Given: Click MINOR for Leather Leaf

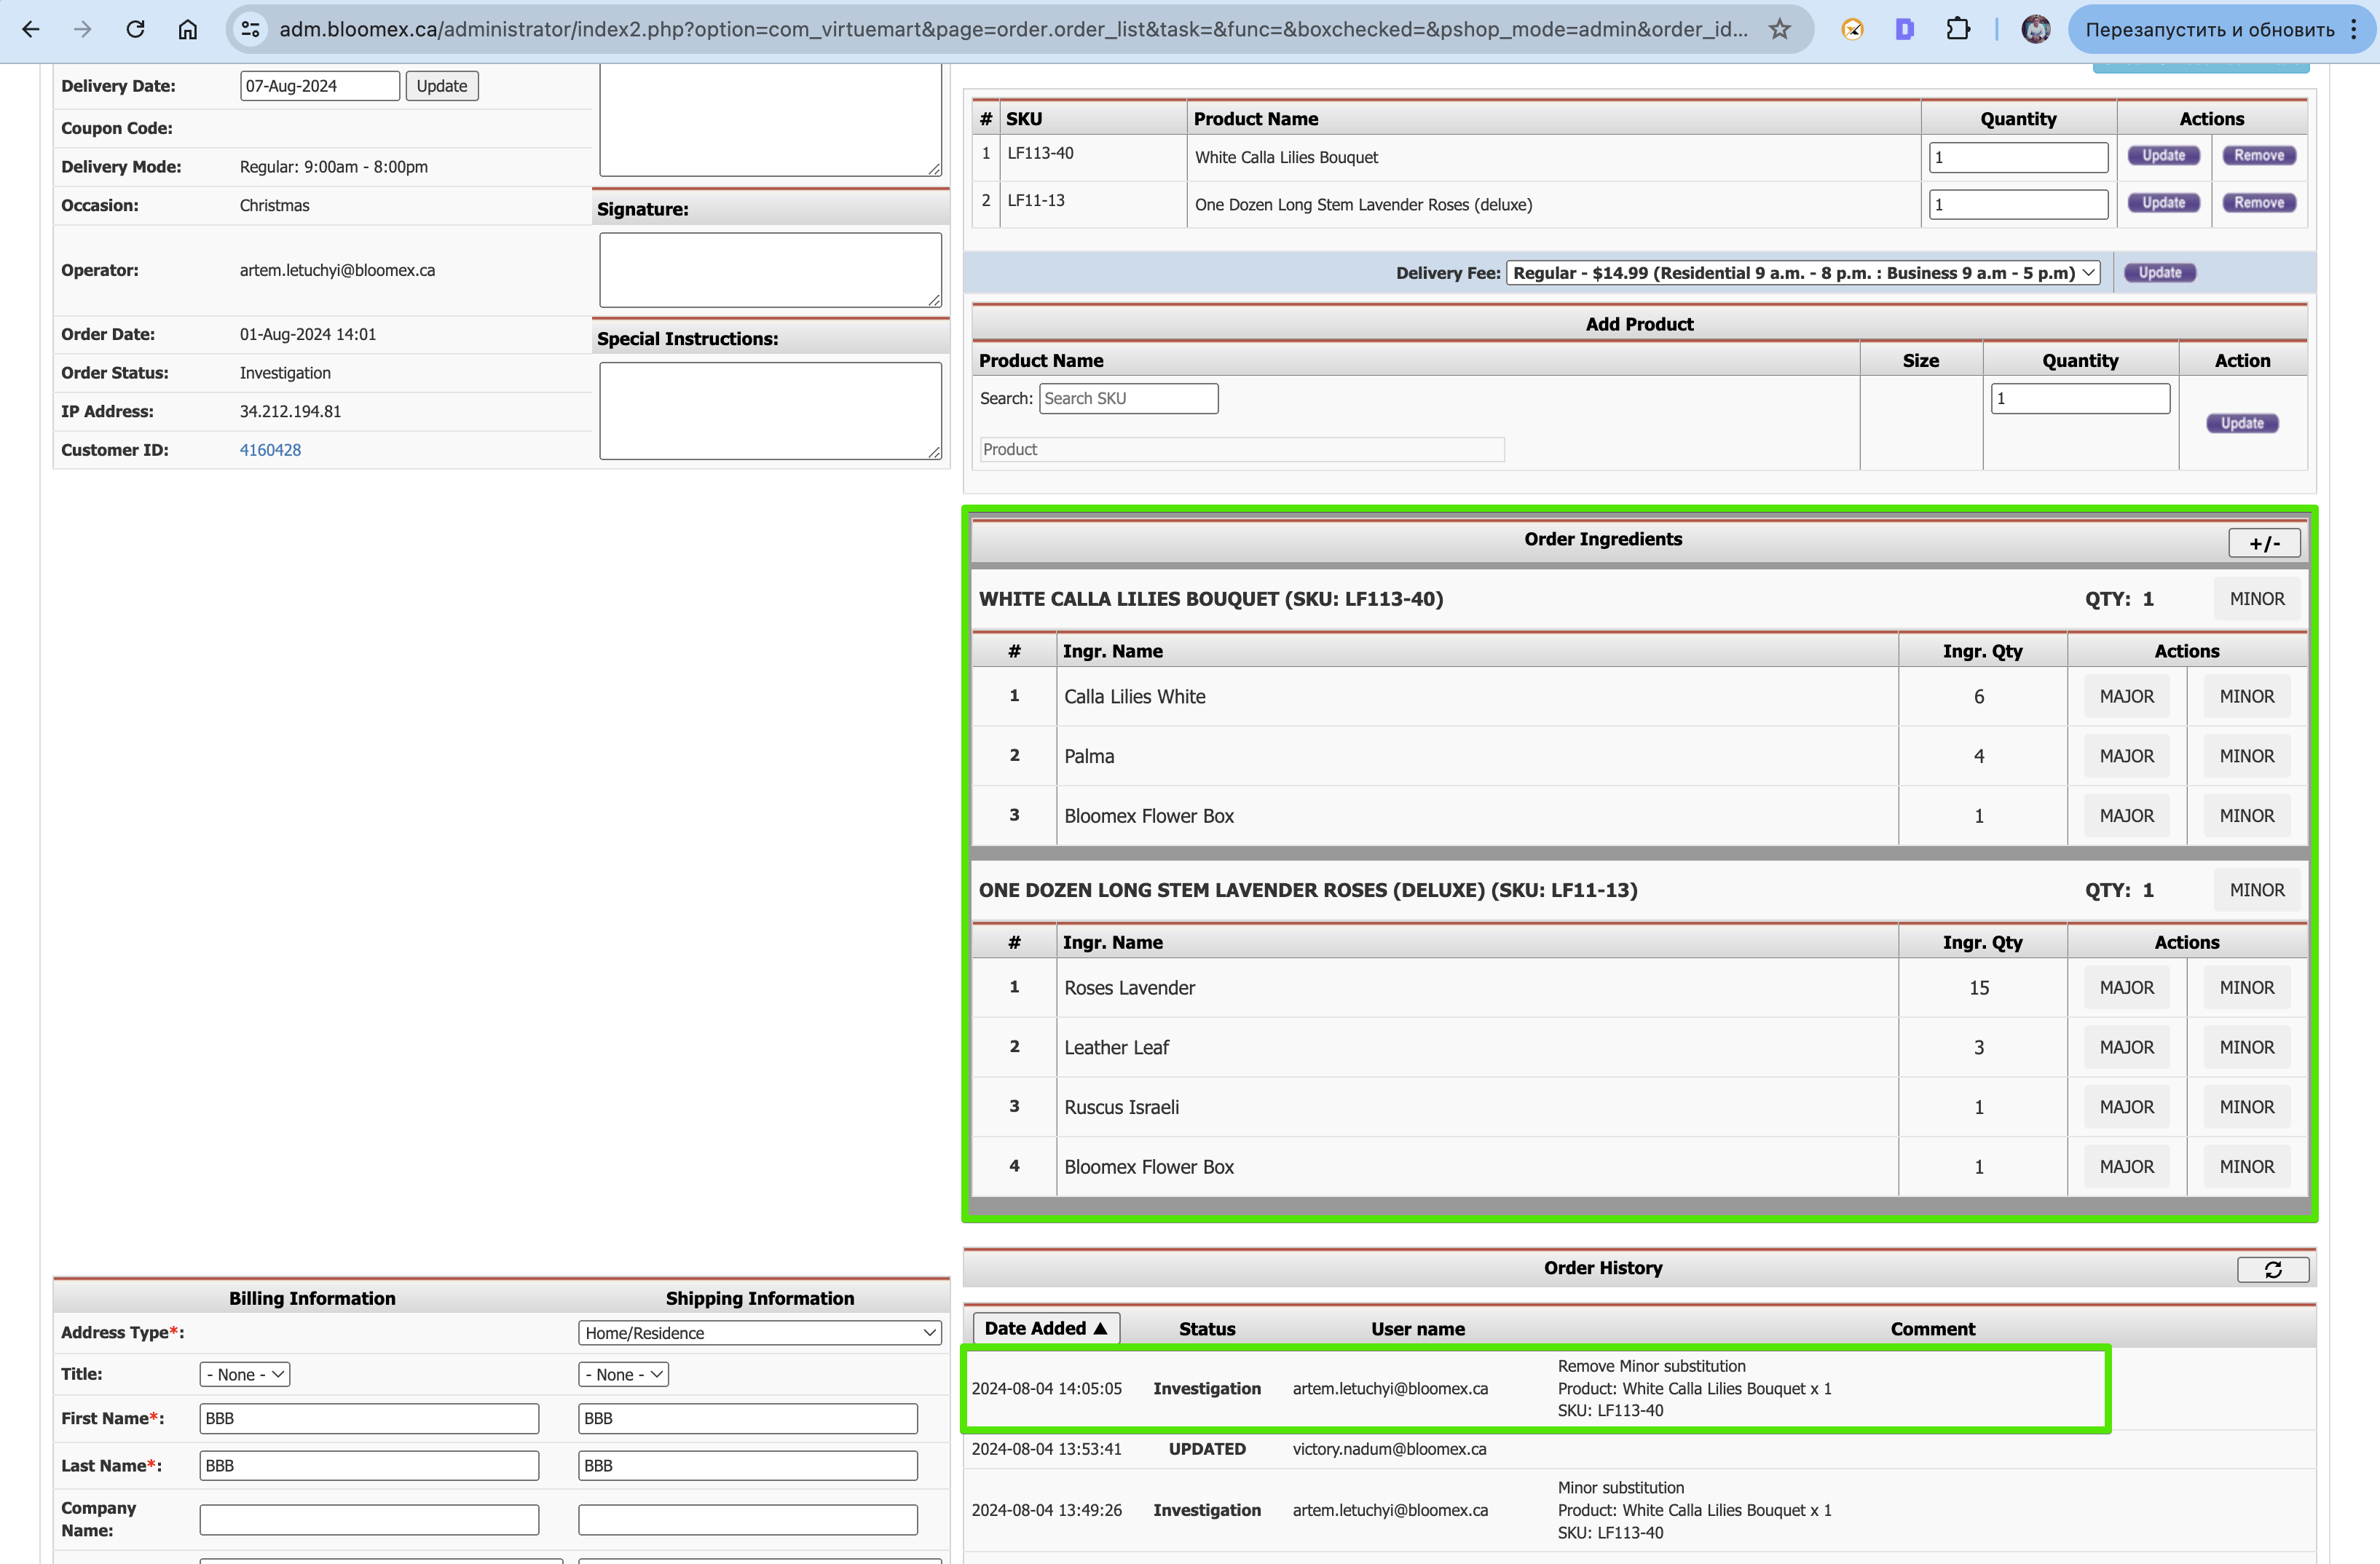Looking at the screenshot, I should [x=2247, y=1048].
